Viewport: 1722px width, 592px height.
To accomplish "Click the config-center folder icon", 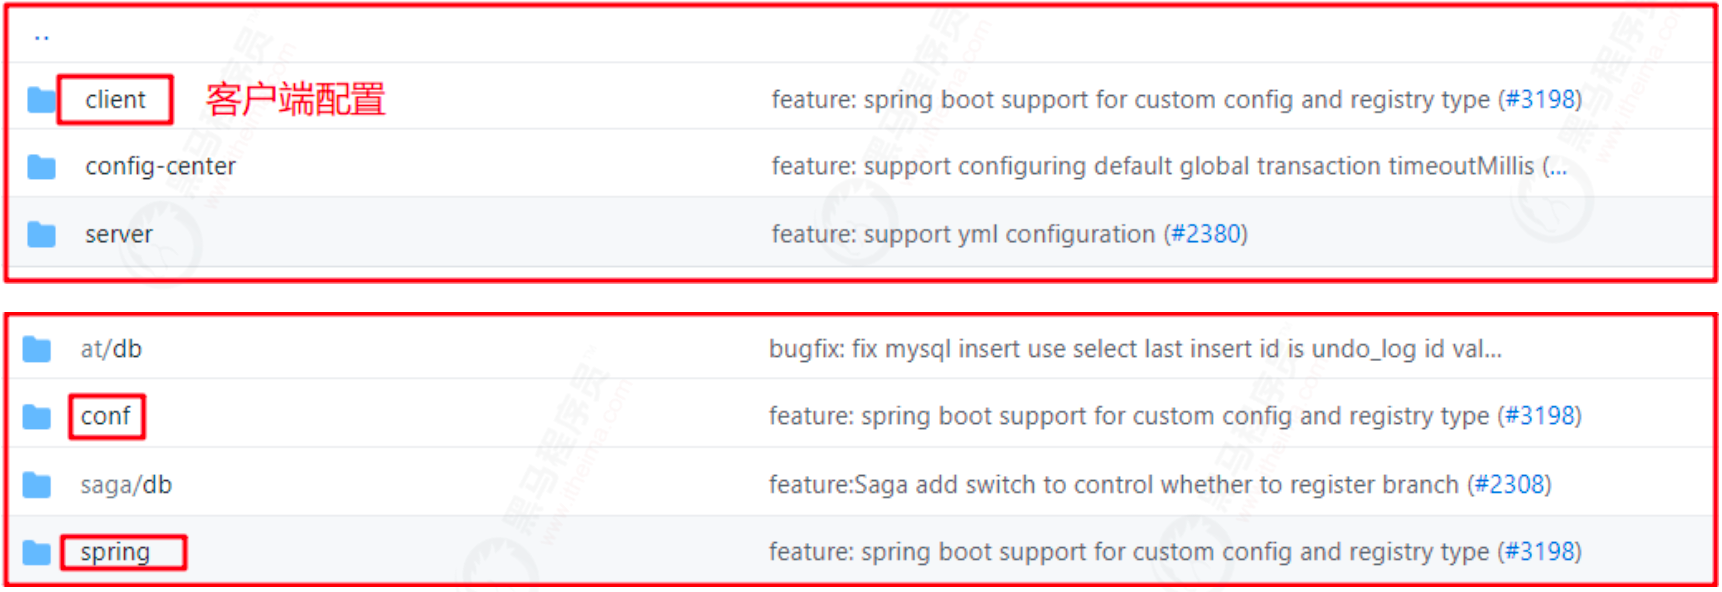I will coord(41,167).
